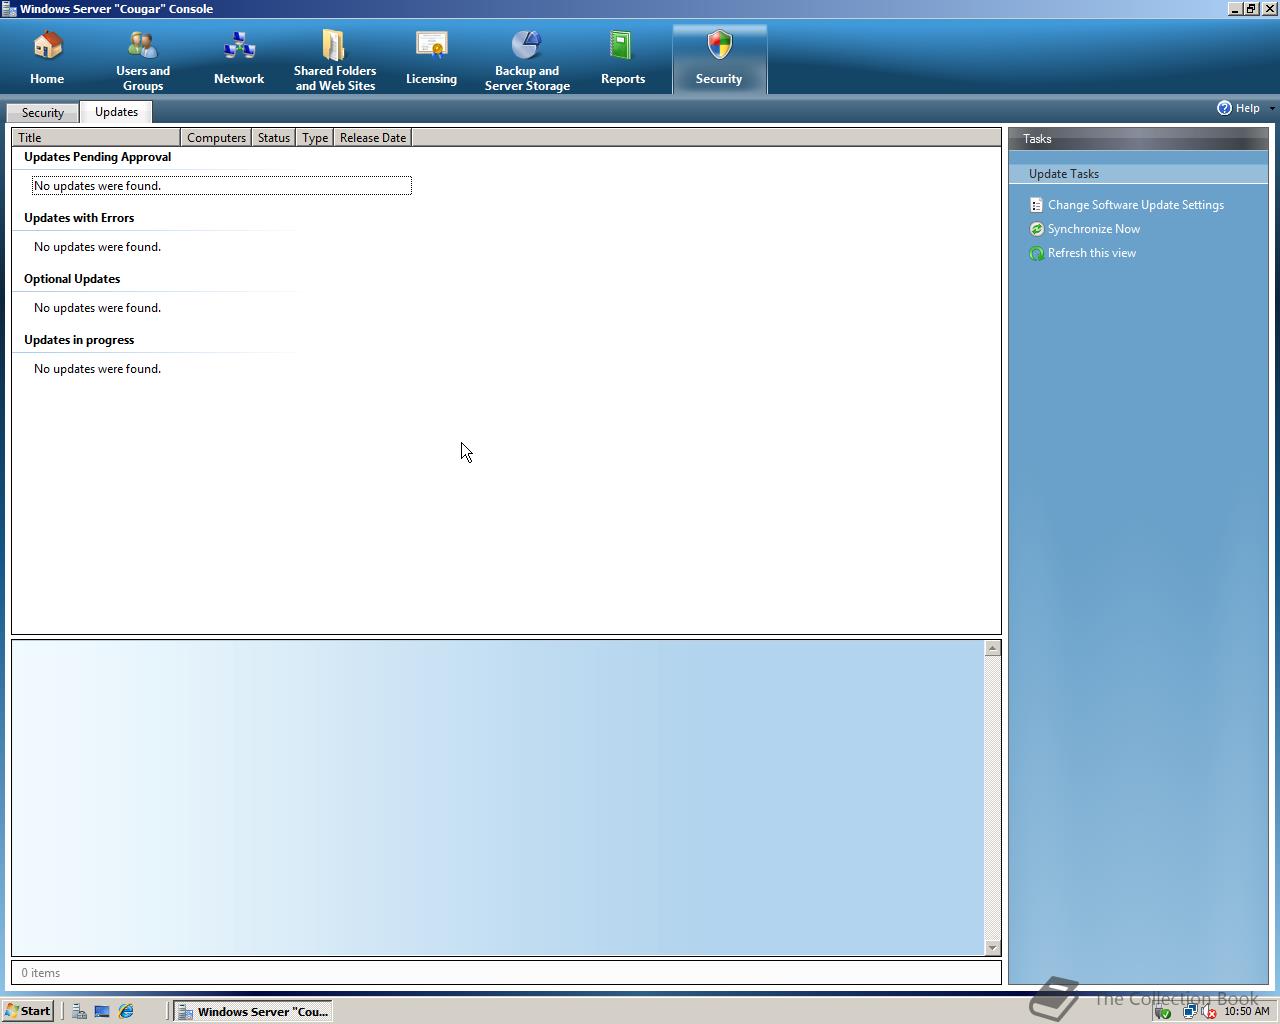Screen dimensions: 1280x1024
Task: Select 'No updates were found' under Updates with Errors
Action: click(x=97, y=247)
